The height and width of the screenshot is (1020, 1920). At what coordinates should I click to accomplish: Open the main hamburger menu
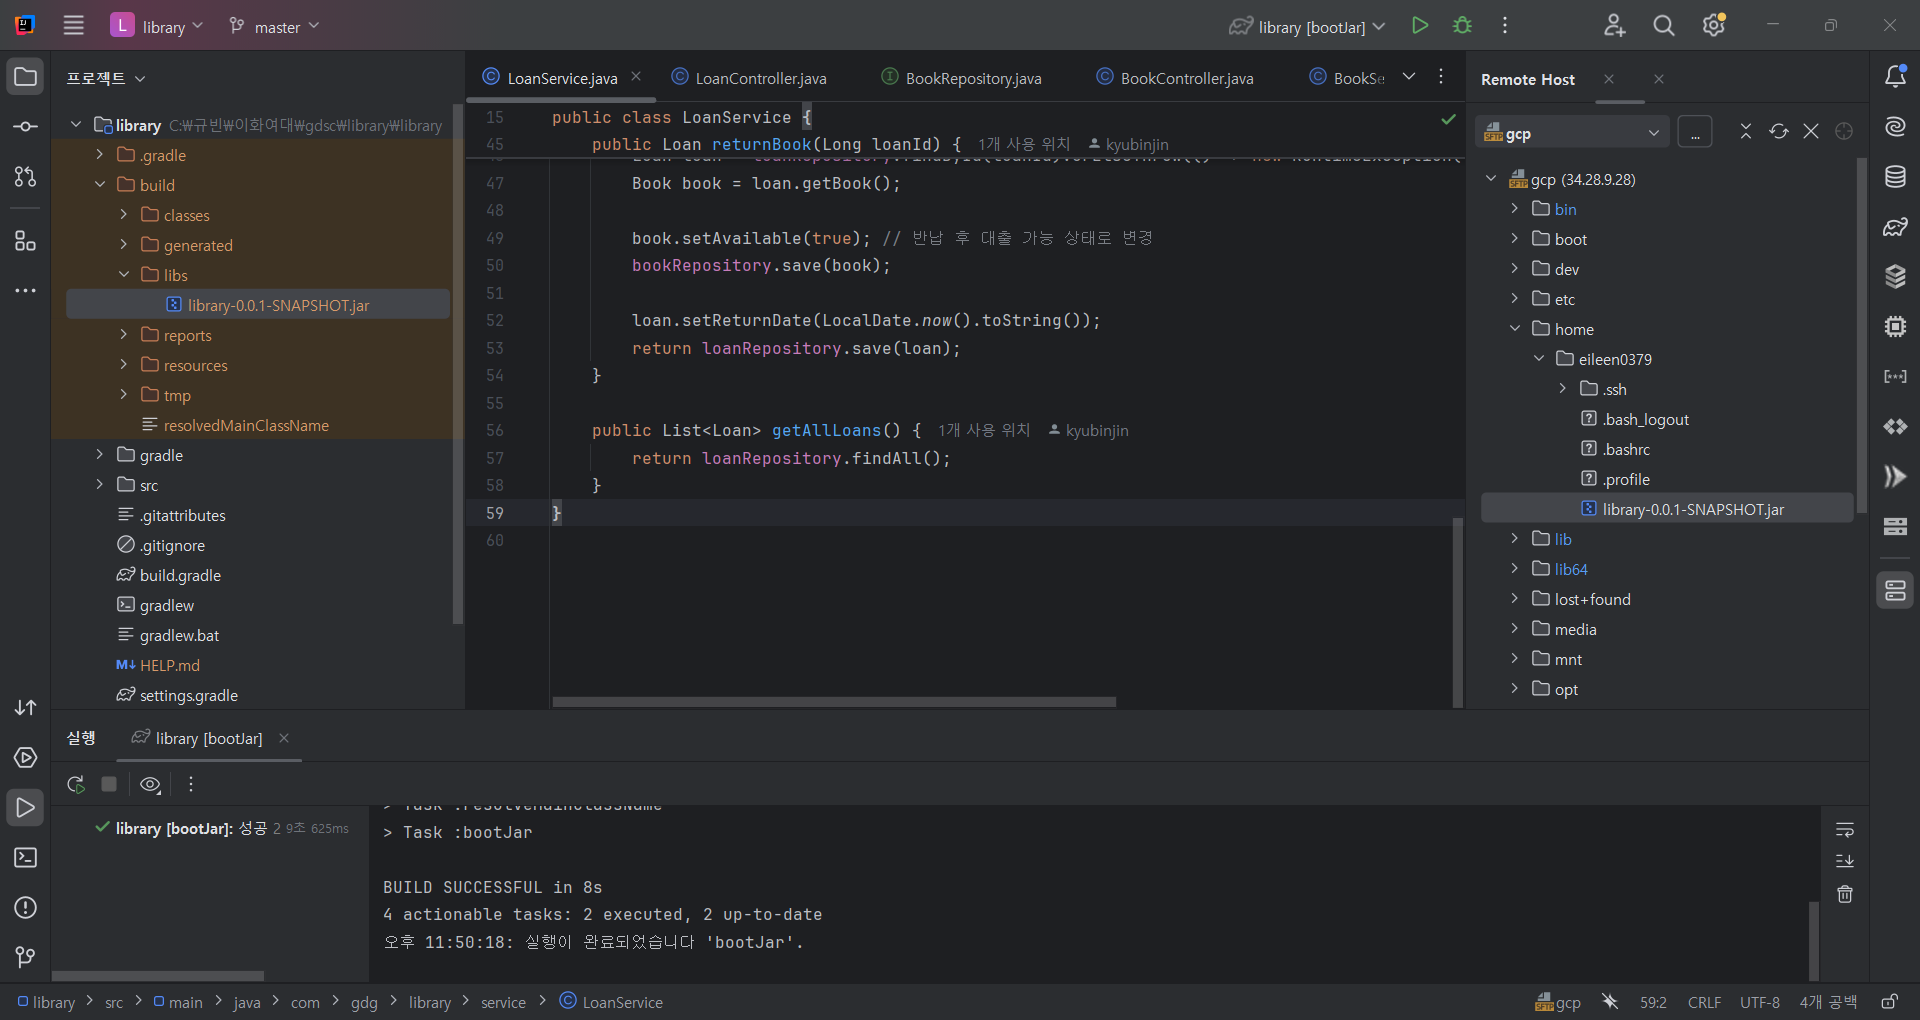(74, 26)
